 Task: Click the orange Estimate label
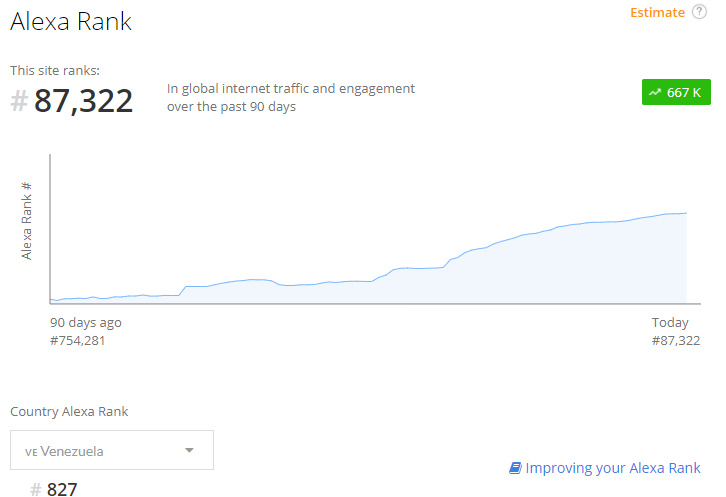click(657, 13)
